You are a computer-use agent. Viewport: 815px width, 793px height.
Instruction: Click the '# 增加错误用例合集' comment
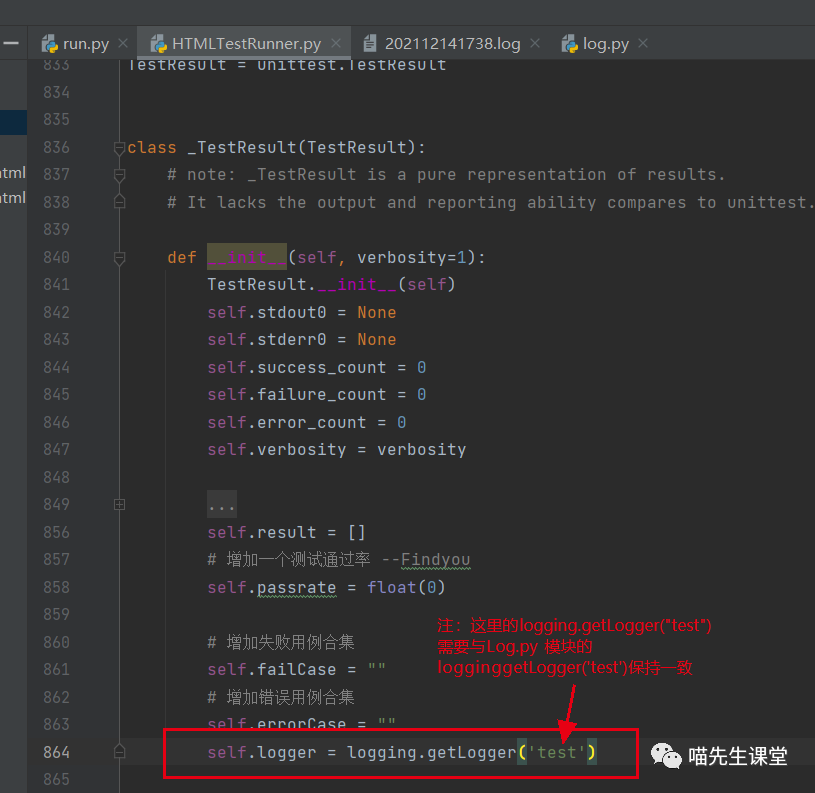coord(281,697)
